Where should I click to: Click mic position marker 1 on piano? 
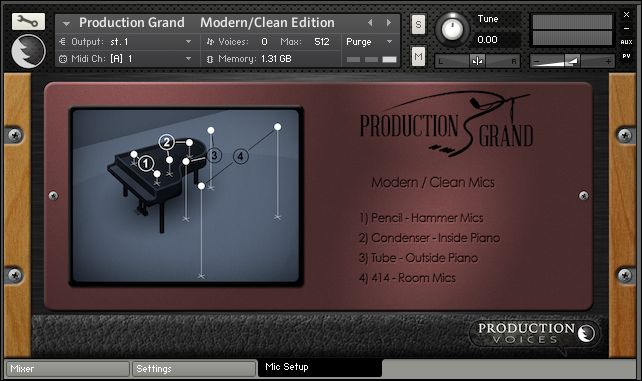coord(146,164)
